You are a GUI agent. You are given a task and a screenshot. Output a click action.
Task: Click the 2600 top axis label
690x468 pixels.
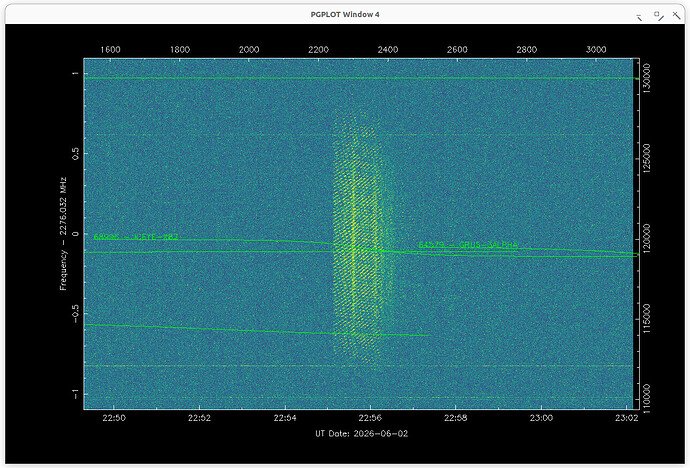(x=457, y=50)
